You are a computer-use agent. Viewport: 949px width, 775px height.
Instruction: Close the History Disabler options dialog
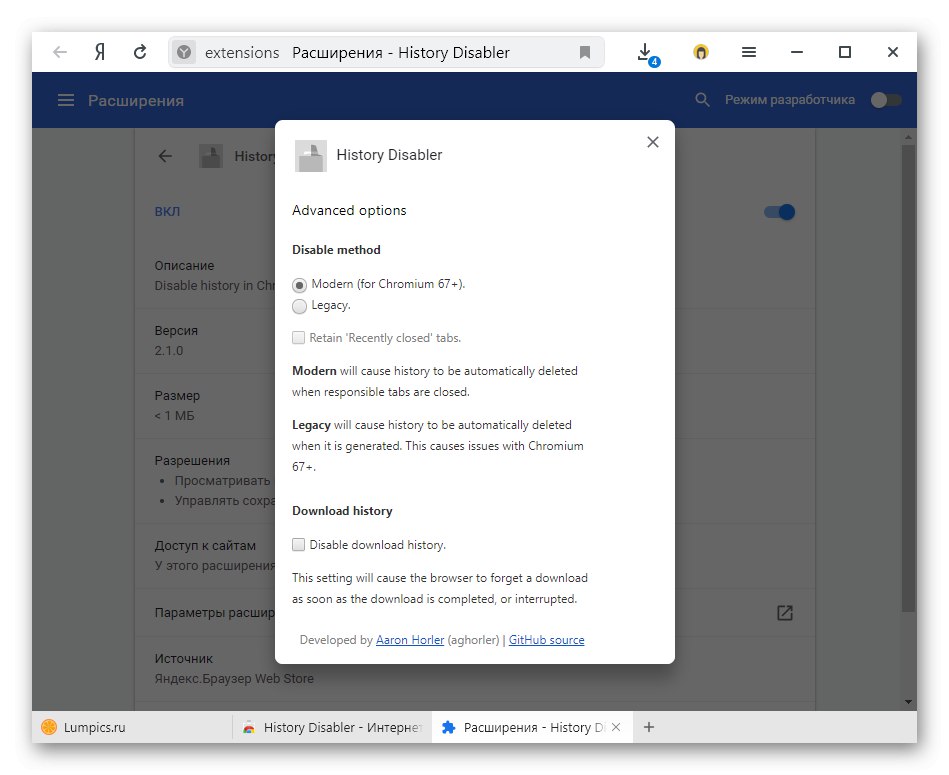pos(652,142)
